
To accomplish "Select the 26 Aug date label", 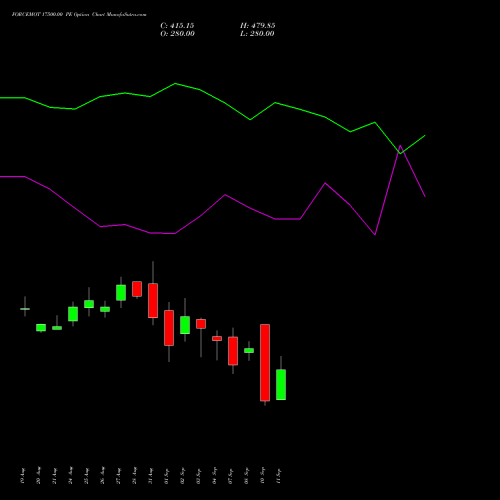I will click(x=103, y=476).
